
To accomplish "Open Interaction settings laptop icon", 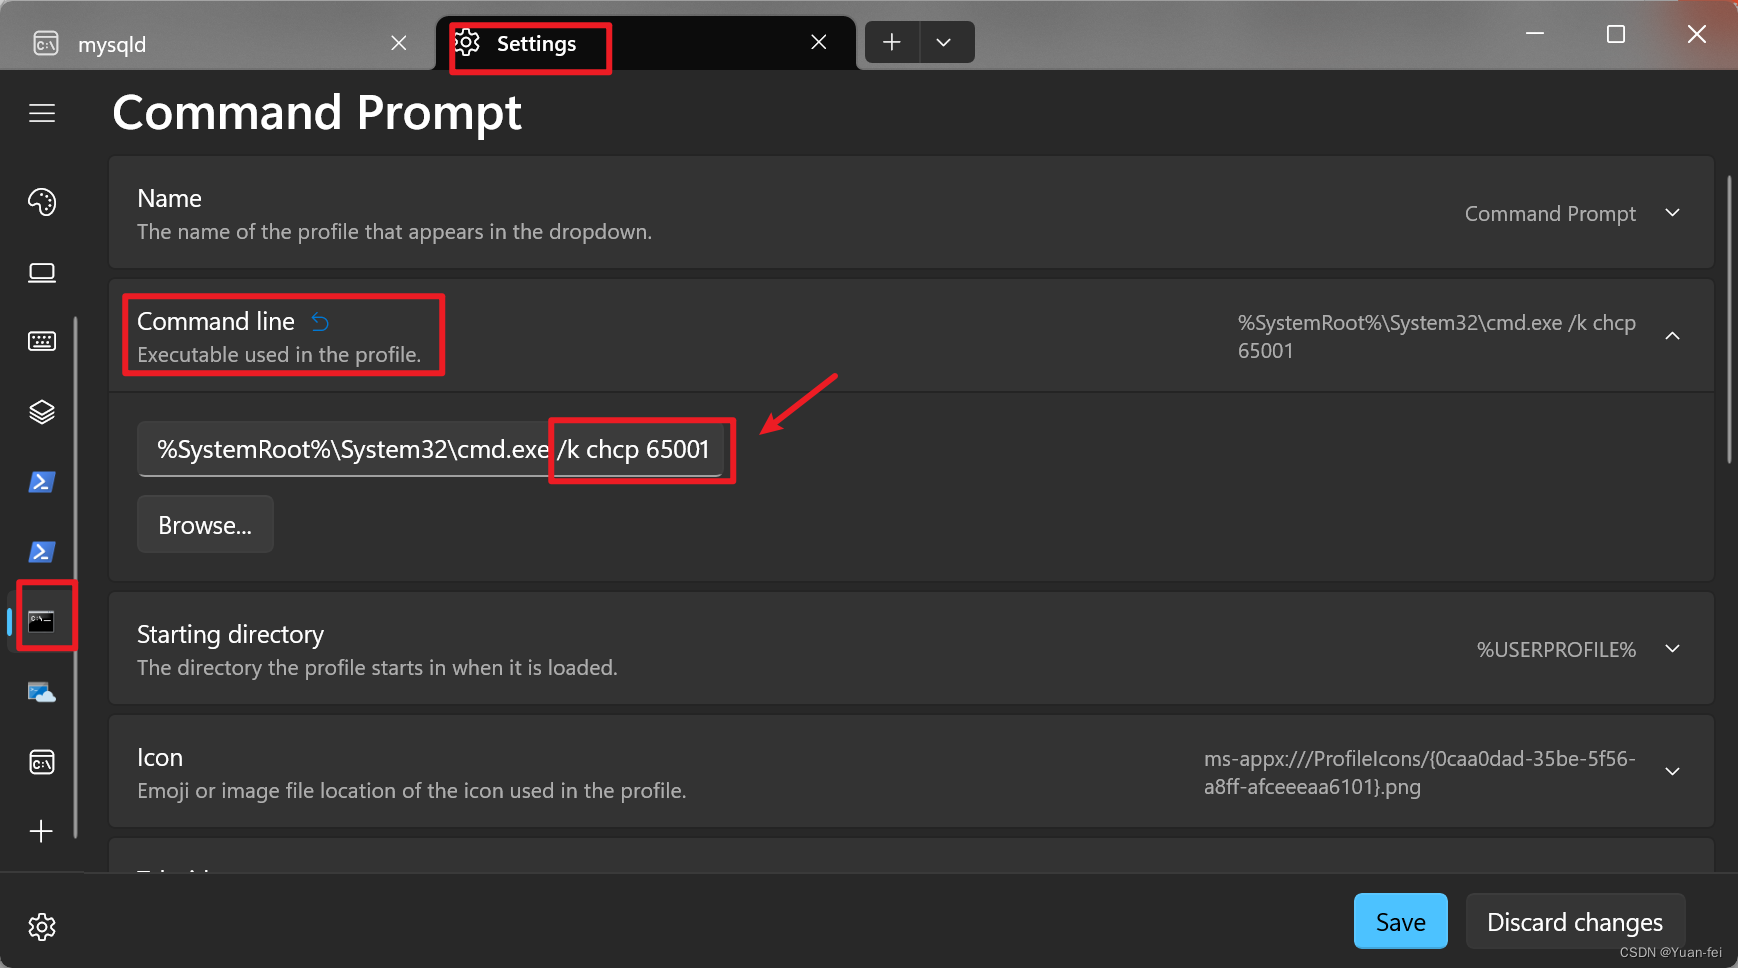I will click(x=42, y=273).
